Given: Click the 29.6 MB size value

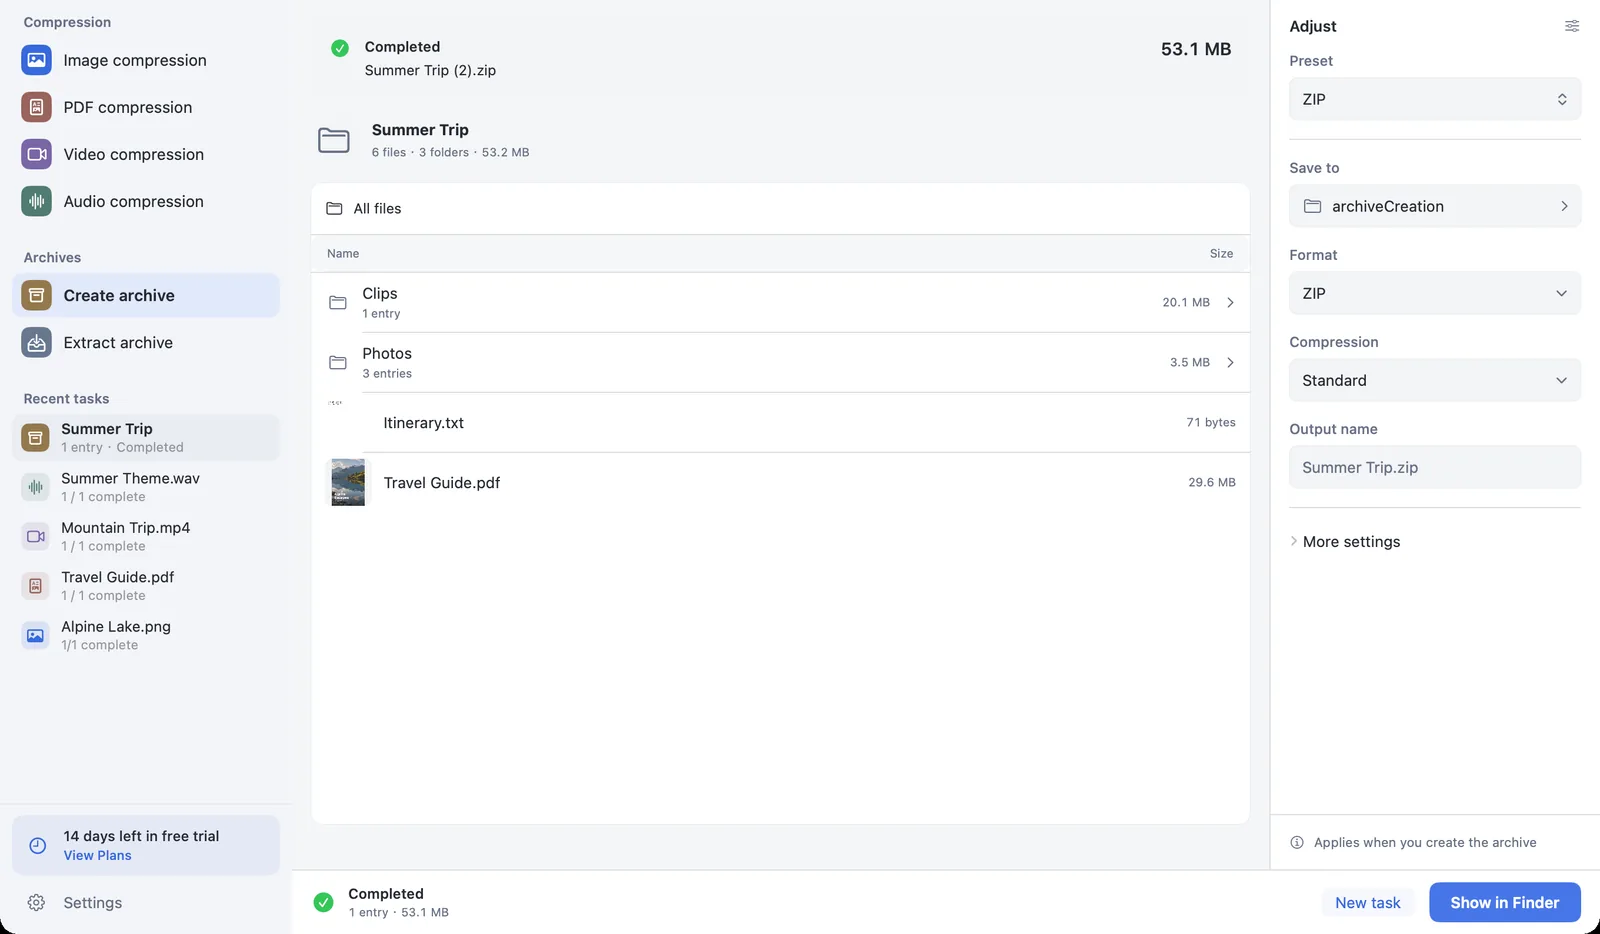Looking at the screenshot, I should coord(1212,482).
